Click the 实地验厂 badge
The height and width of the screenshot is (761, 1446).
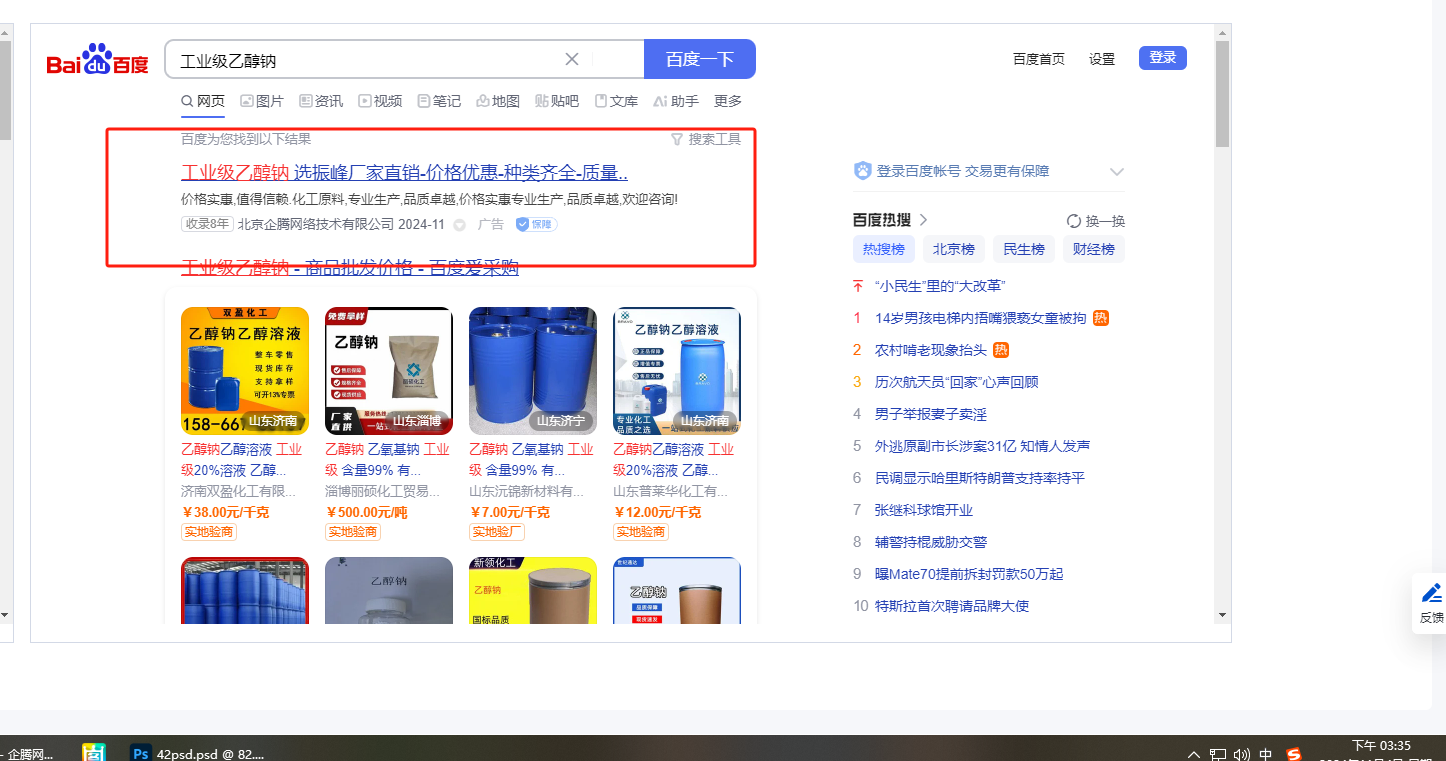pyautogui.click(x=497, y=532)
